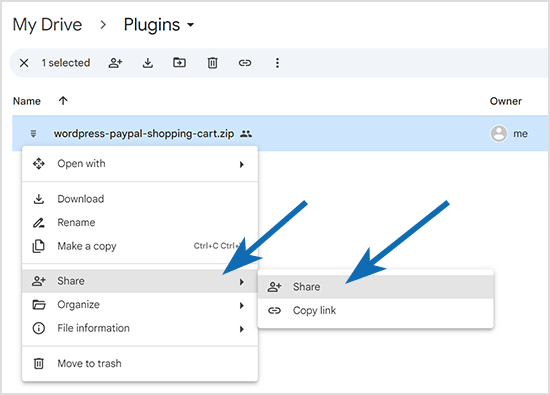The image size is (550, 395).
Task: Choose Share in the main context menu
Action: click(x=140, y=281)
